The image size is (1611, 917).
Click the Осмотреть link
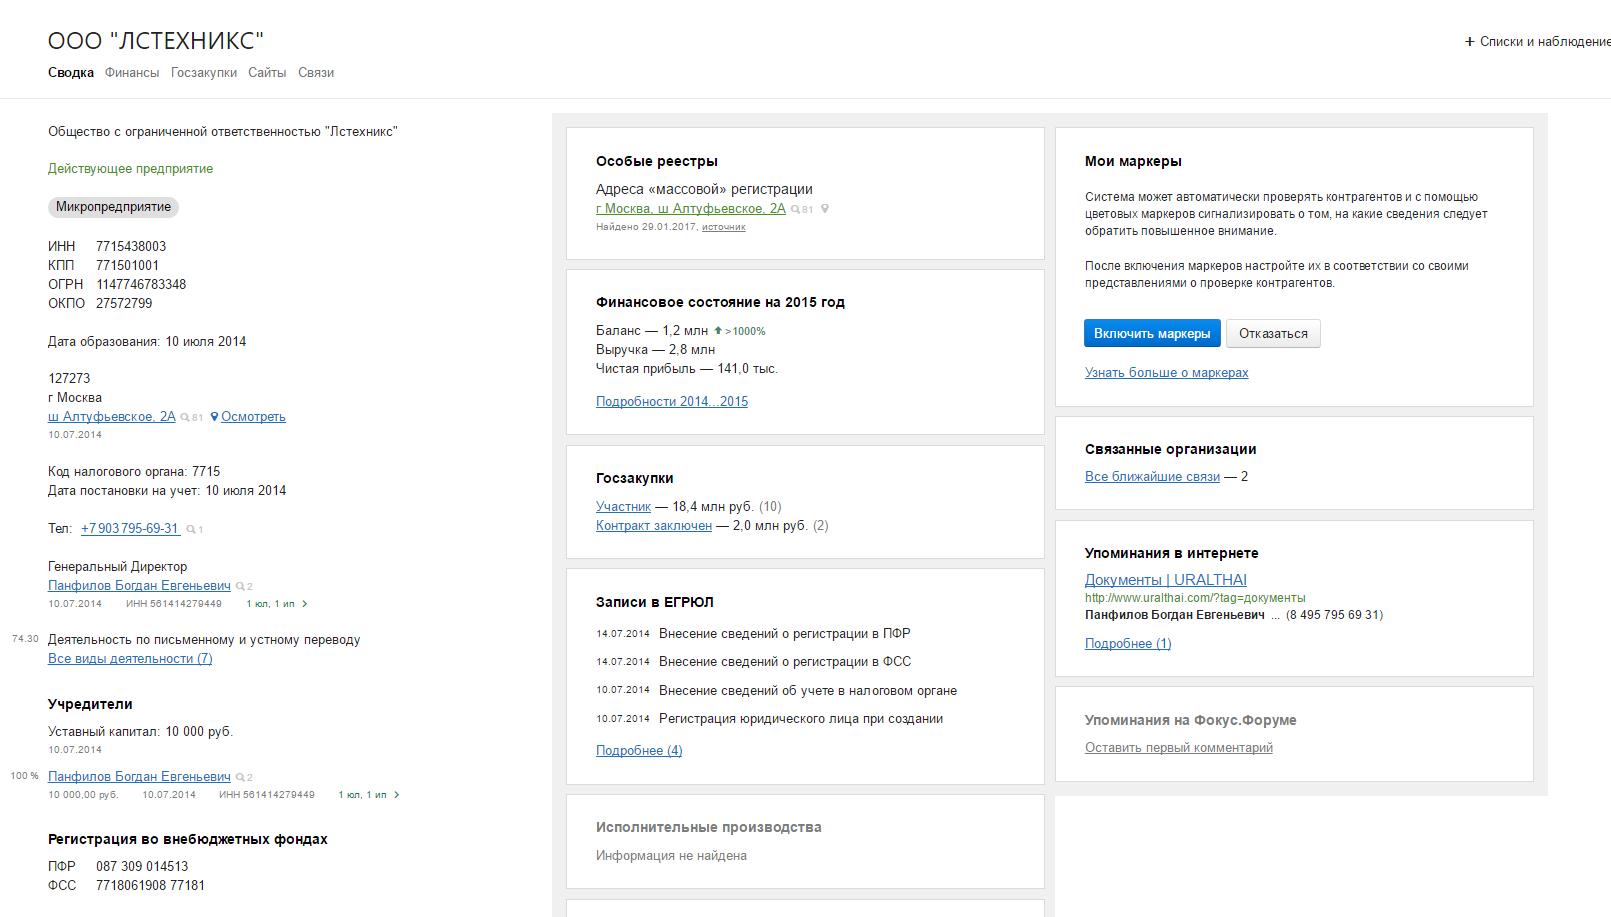coord(253,416)
